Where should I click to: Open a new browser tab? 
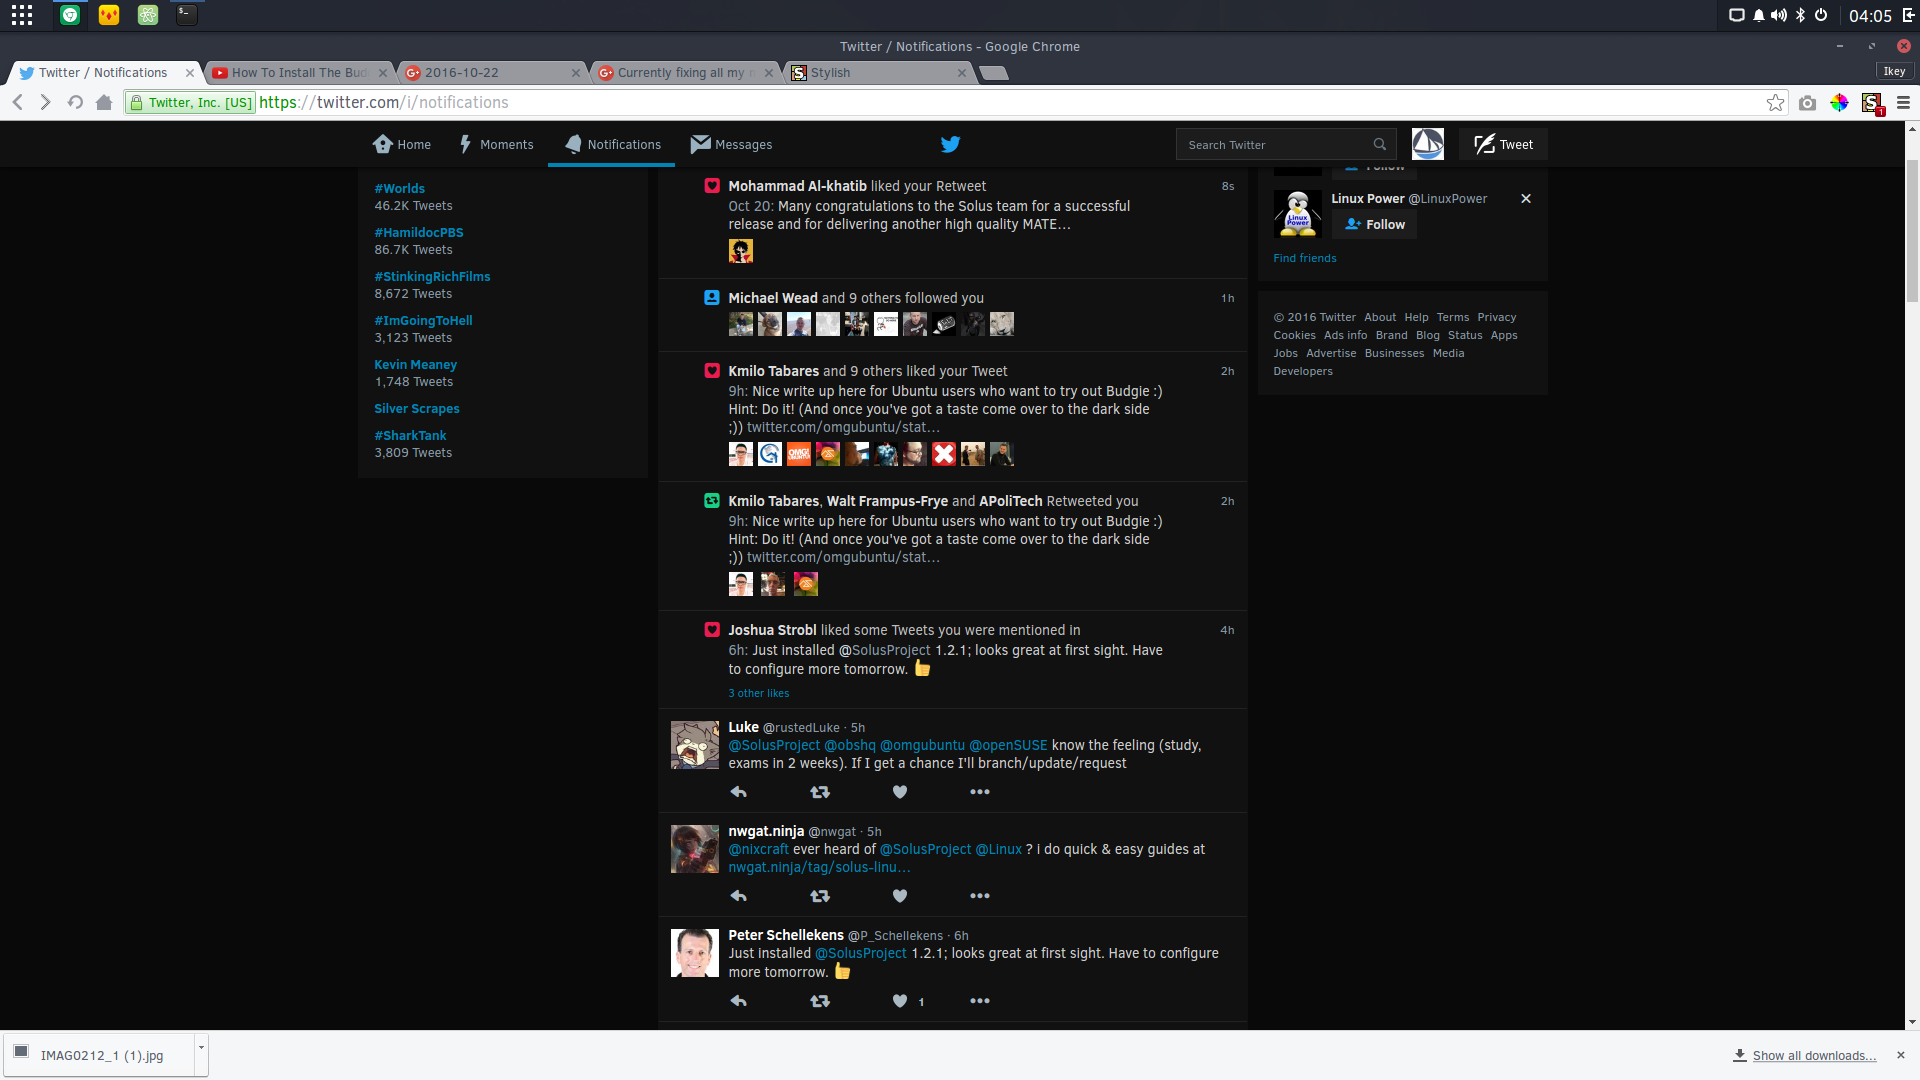[x=993, y=73]
